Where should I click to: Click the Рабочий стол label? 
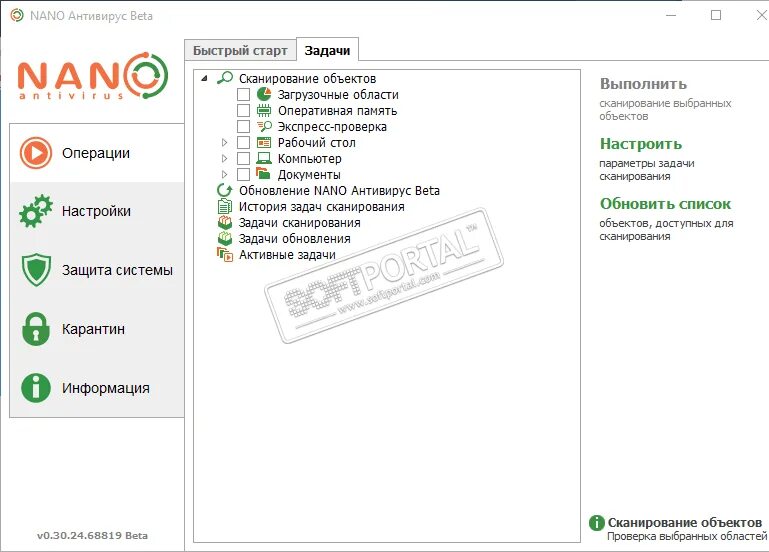[317, 143]
